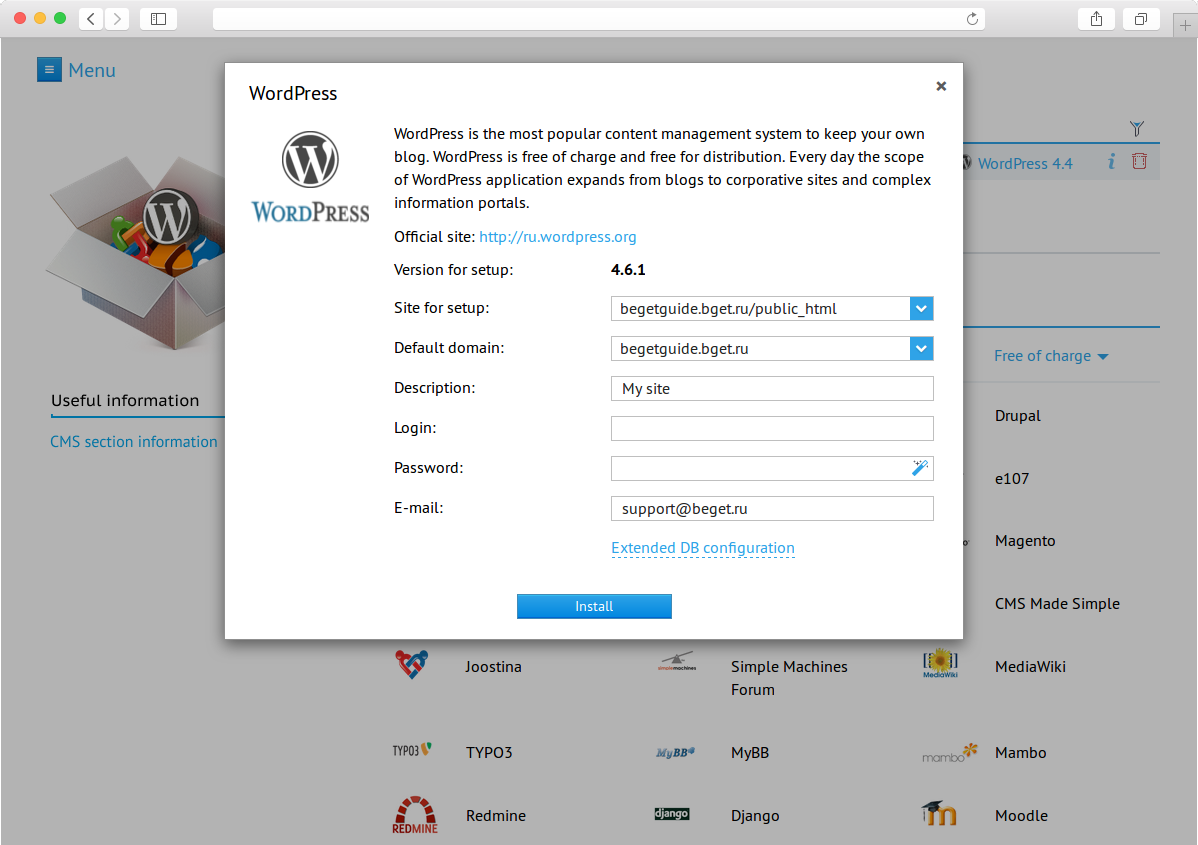This screenshot has height=845, width=1198.
Task: Click the MediaWiki sunflower logo
Action: 941,663
